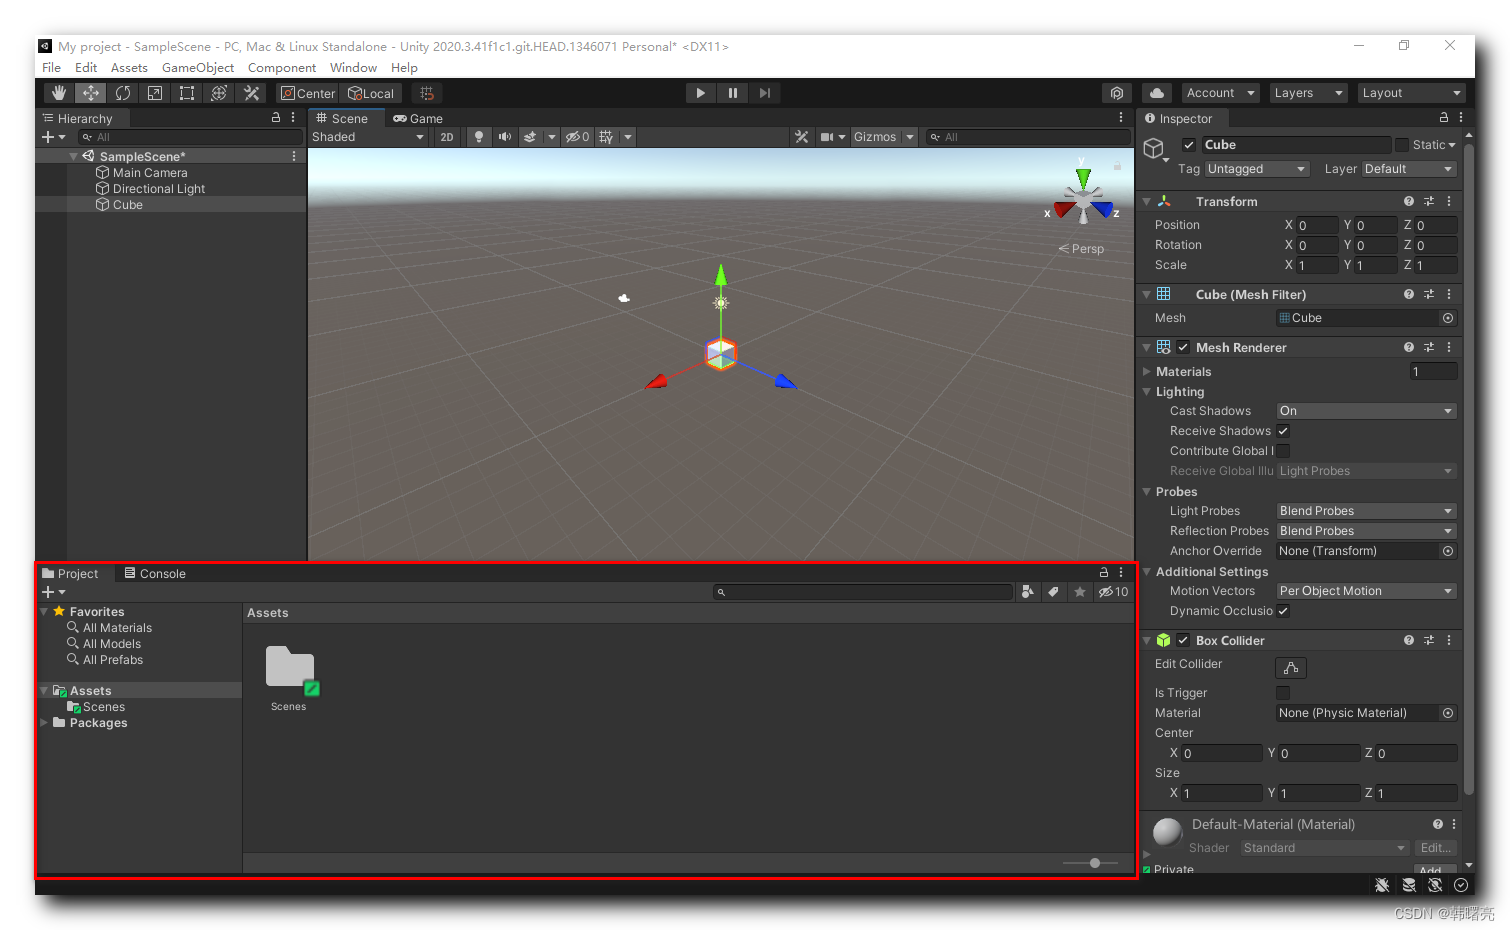Open the Component menu

[282, 68]
